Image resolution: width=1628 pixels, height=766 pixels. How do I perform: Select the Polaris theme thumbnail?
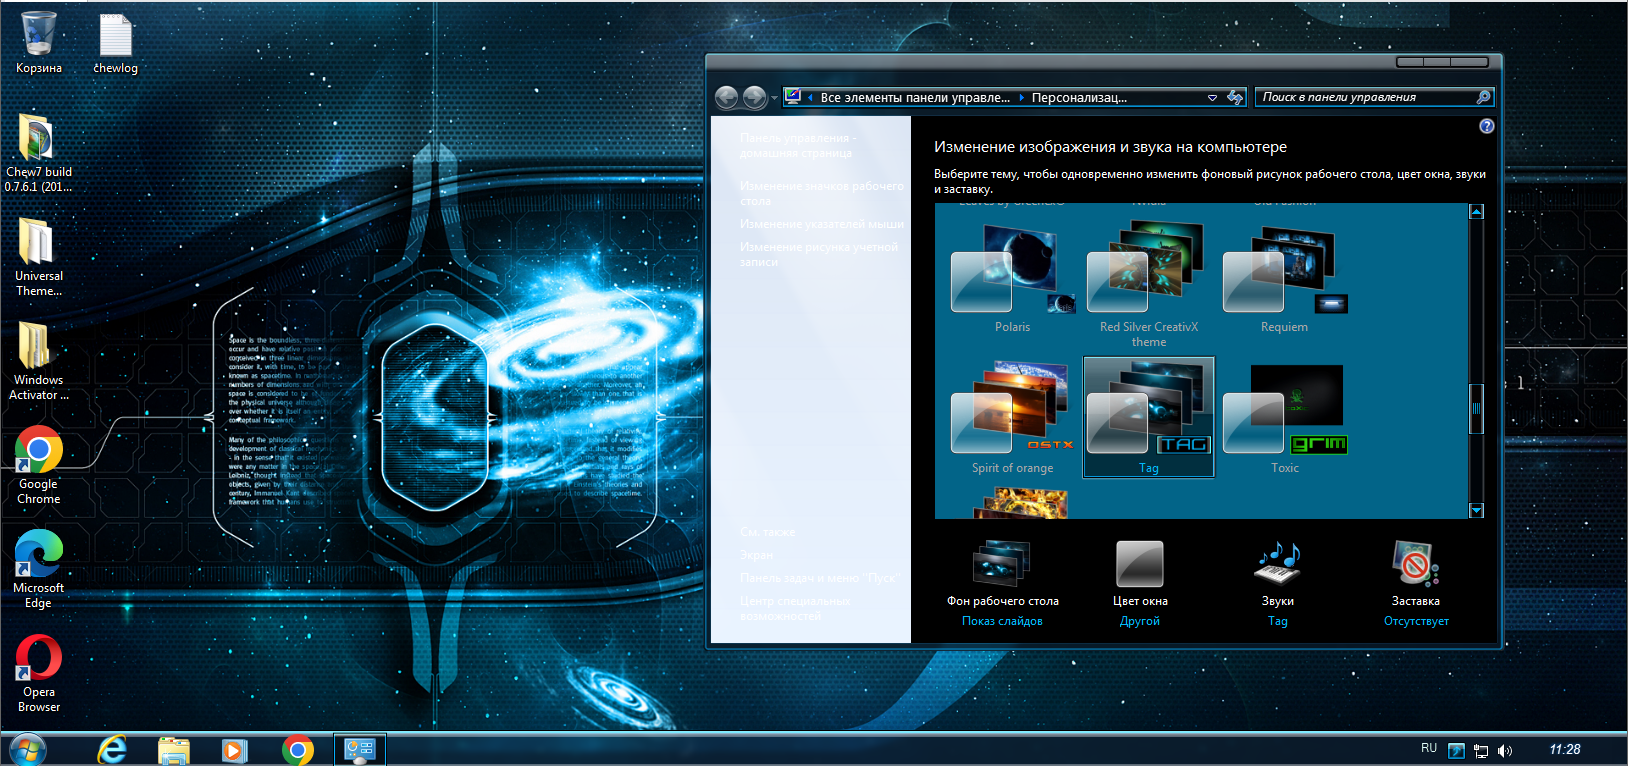[1012, 280]
